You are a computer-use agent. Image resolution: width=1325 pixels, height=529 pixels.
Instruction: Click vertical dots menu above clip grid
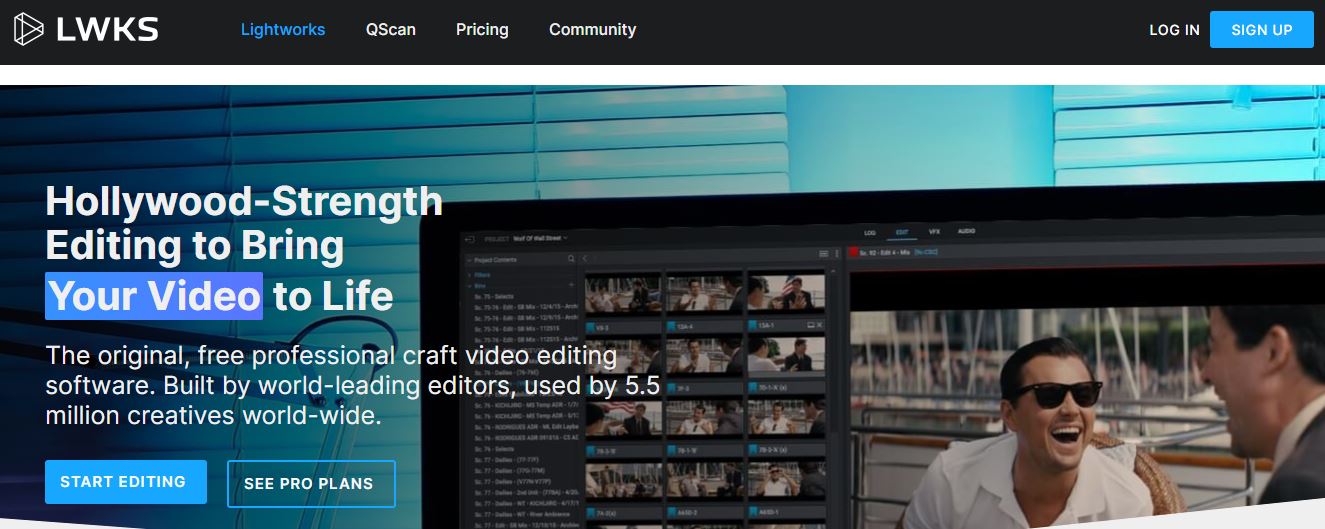pyautogui.click(x=837, y=254)
